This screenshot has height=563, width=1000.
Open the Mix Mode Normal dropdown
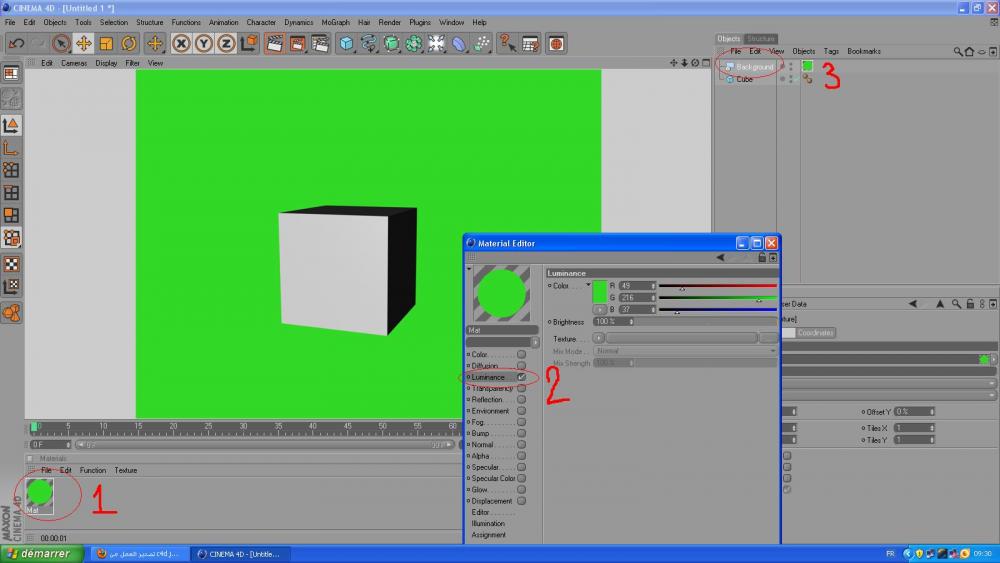[x=685, y=351]
